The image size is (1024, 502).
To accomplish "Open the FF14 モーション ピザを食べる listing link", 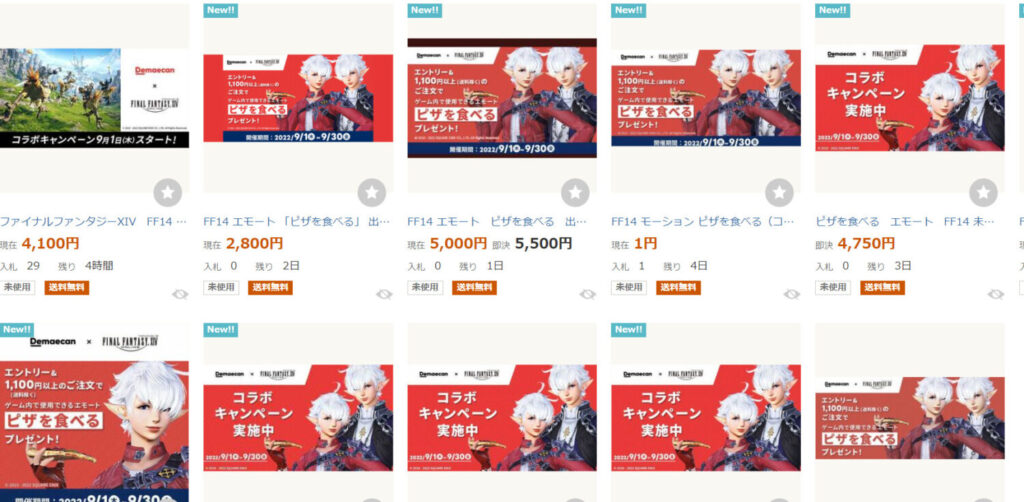I will click(703, 221).
